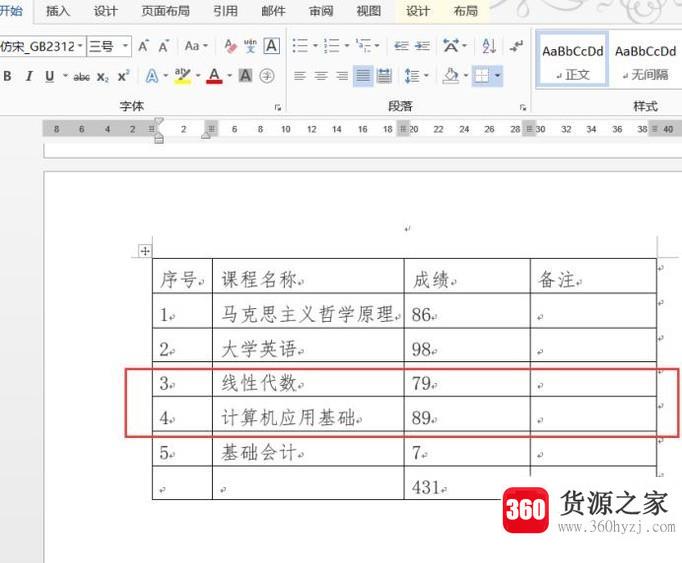Toggle Italic formatting
Image resolution: width=682 pixels, height=563 pixels.
pos(29,77)
